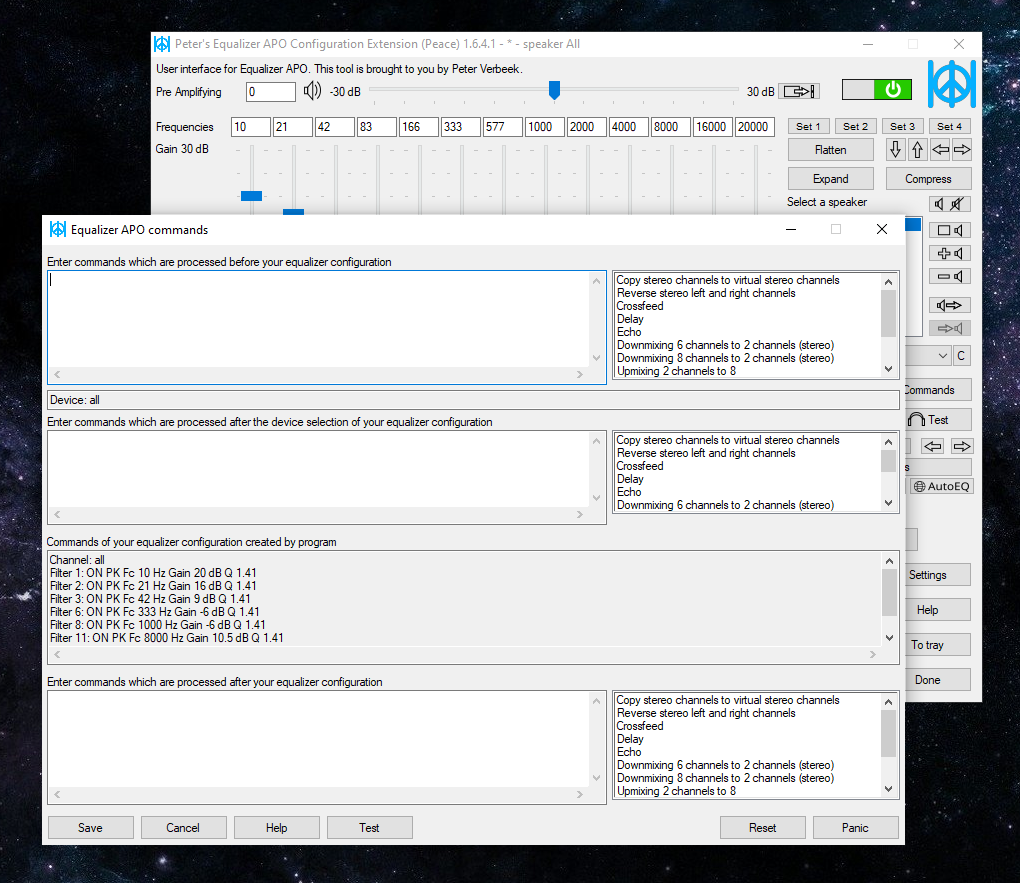This screenshot has width=1020, height=883.
Task: Close the Equalizer APO commands dialog
Action: [881, 229]
